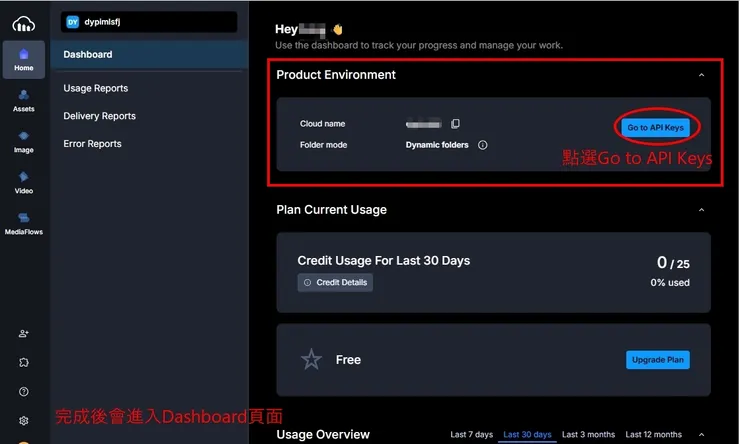This screenshot has height=444, width=740.
Task: Click the Credit Details button
Action: (335, 283)
